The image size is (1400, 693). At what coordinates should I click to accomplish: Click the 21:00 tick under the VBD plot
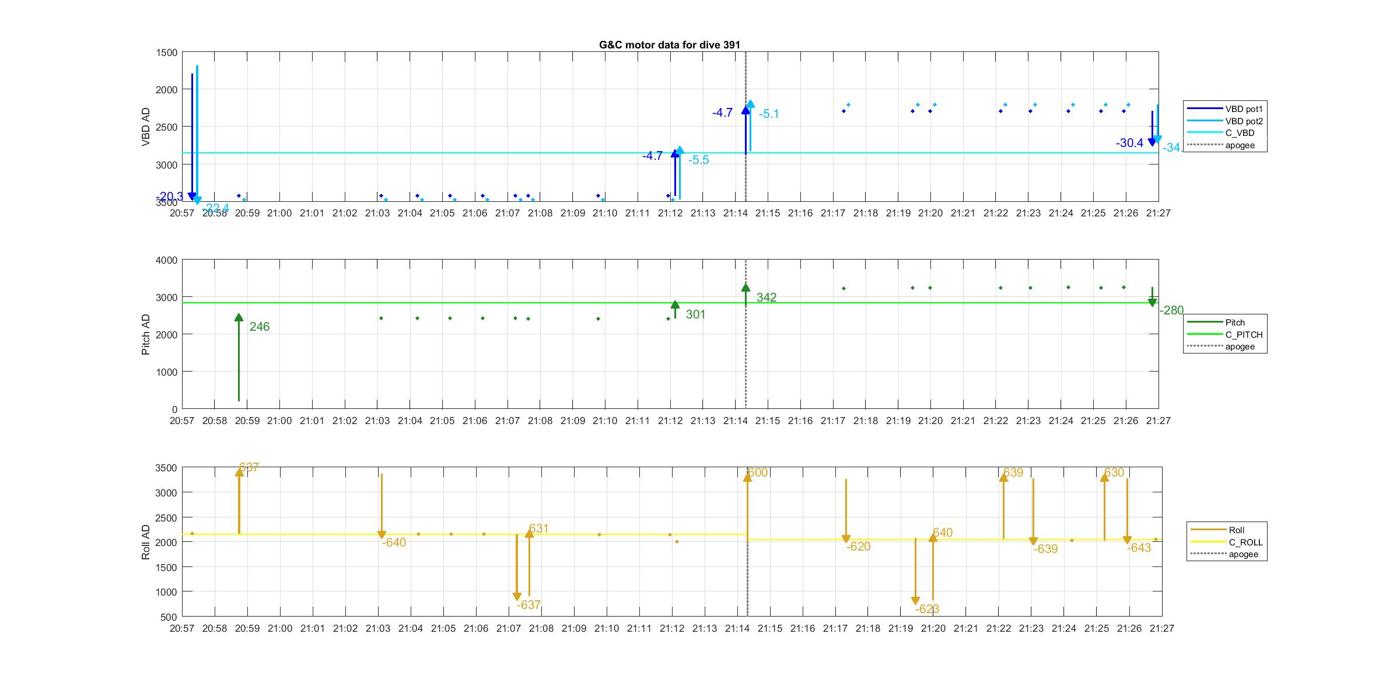(279, 213)
